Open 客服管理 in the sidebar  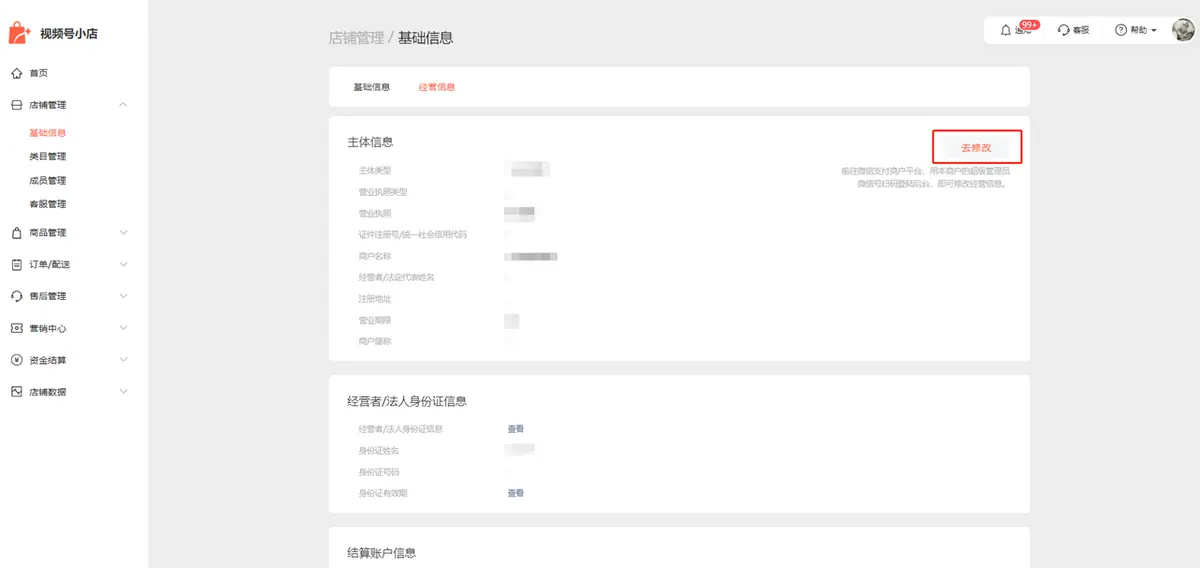[x=48, y=204]
